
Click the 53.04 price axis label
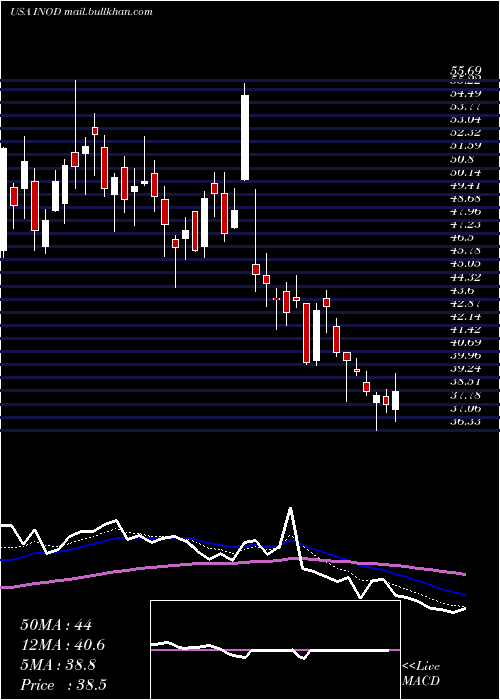(465, 119)
